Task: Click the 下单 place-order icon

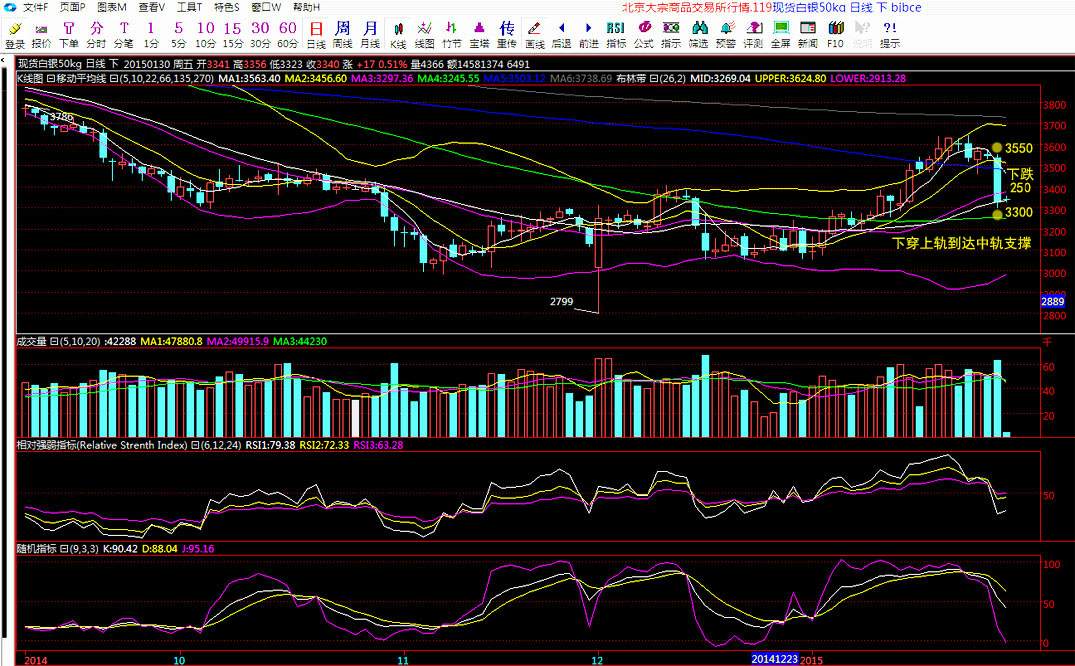Action: click(x=69, y=34)
